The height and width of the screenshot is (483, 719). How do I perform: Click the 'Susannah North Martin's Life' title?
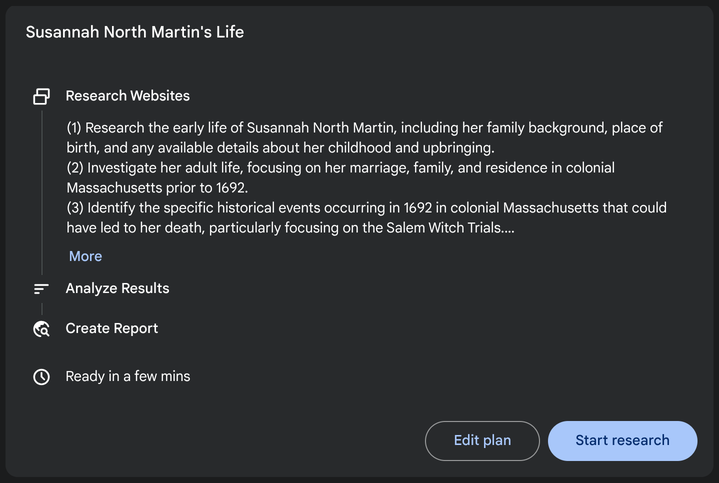[x=134, y=32]
